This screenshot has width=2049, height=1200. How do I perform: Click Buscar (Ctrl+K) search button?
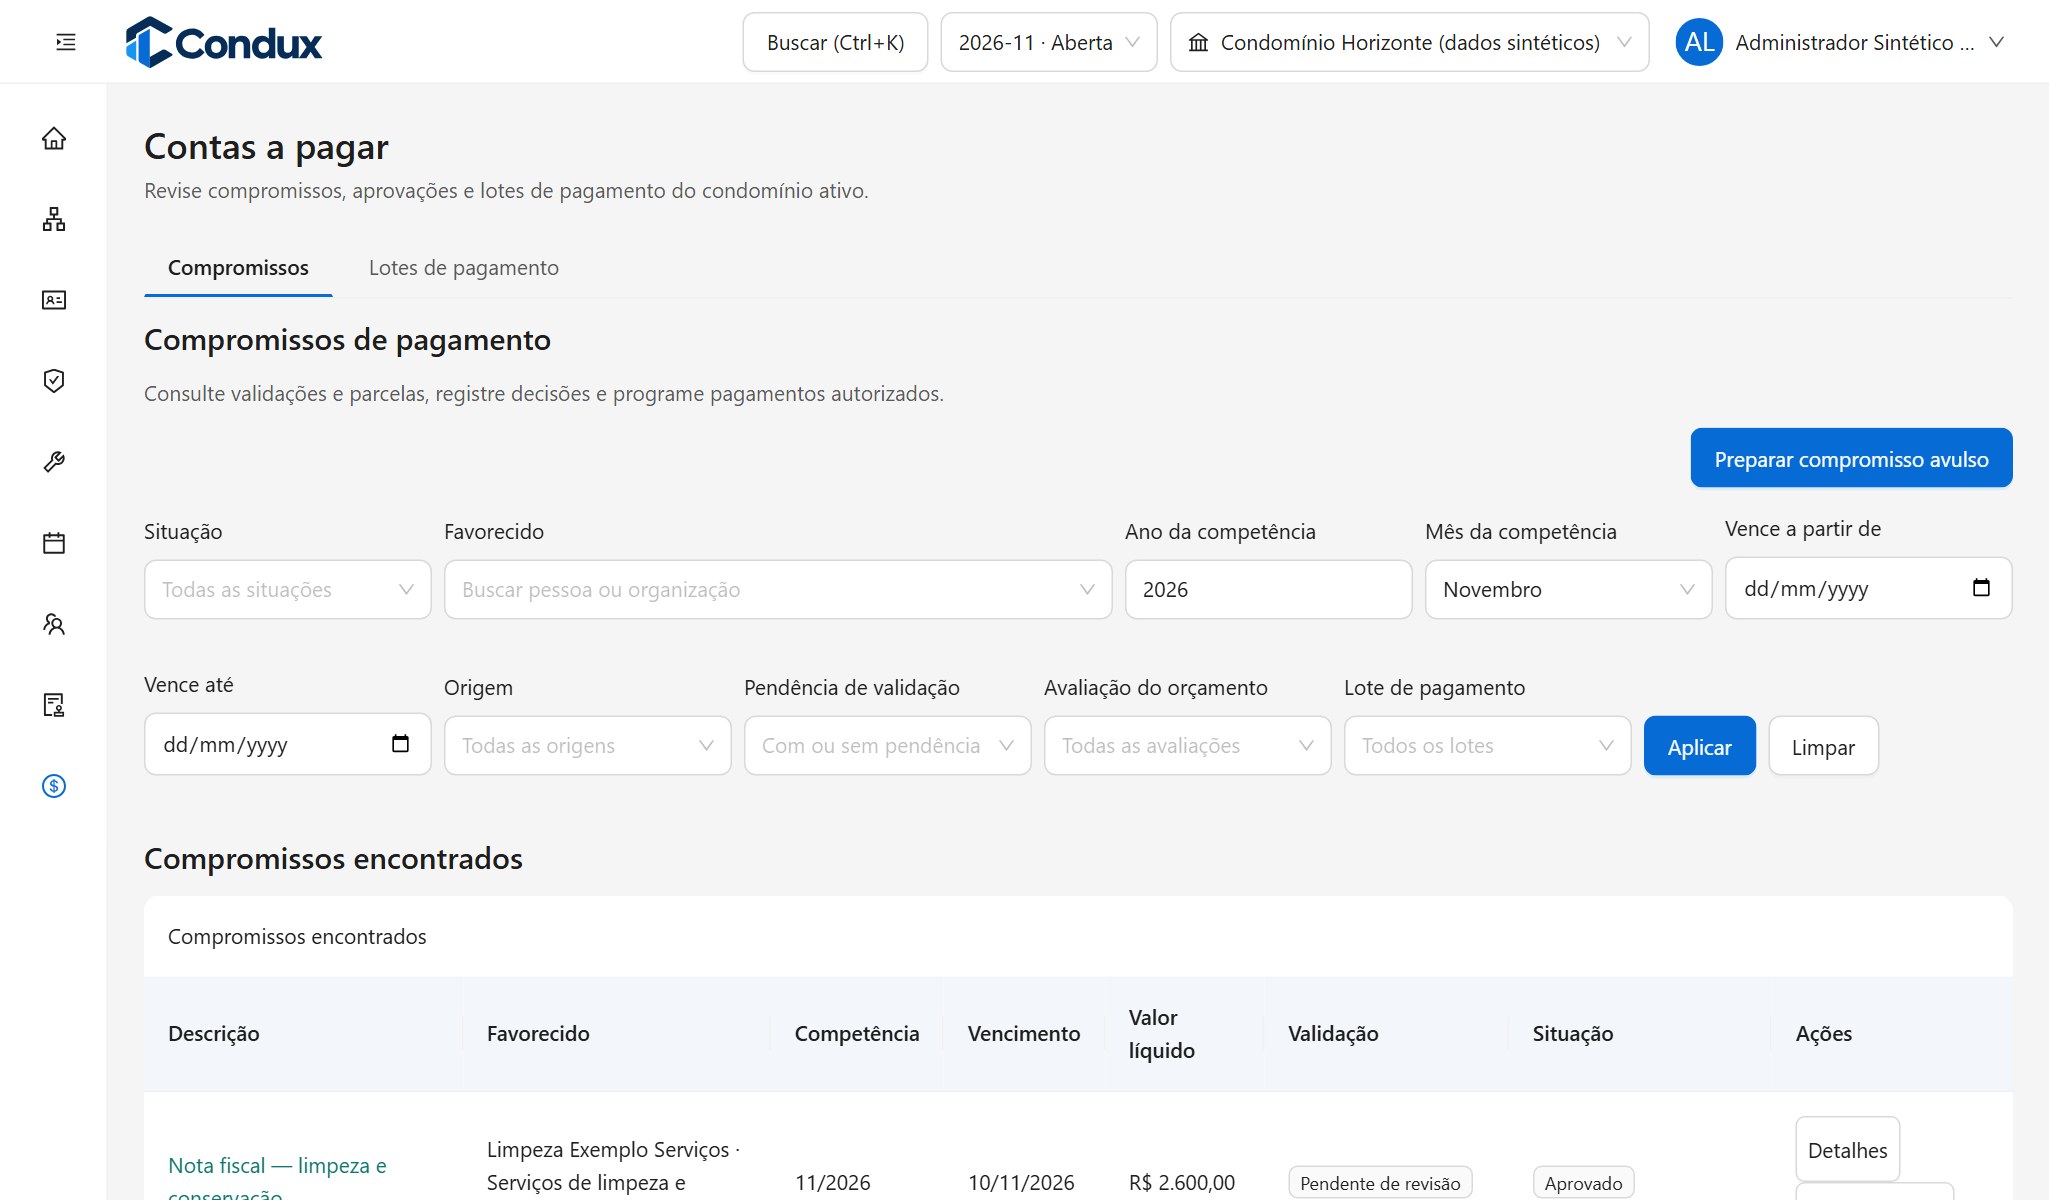pos(835,42)
